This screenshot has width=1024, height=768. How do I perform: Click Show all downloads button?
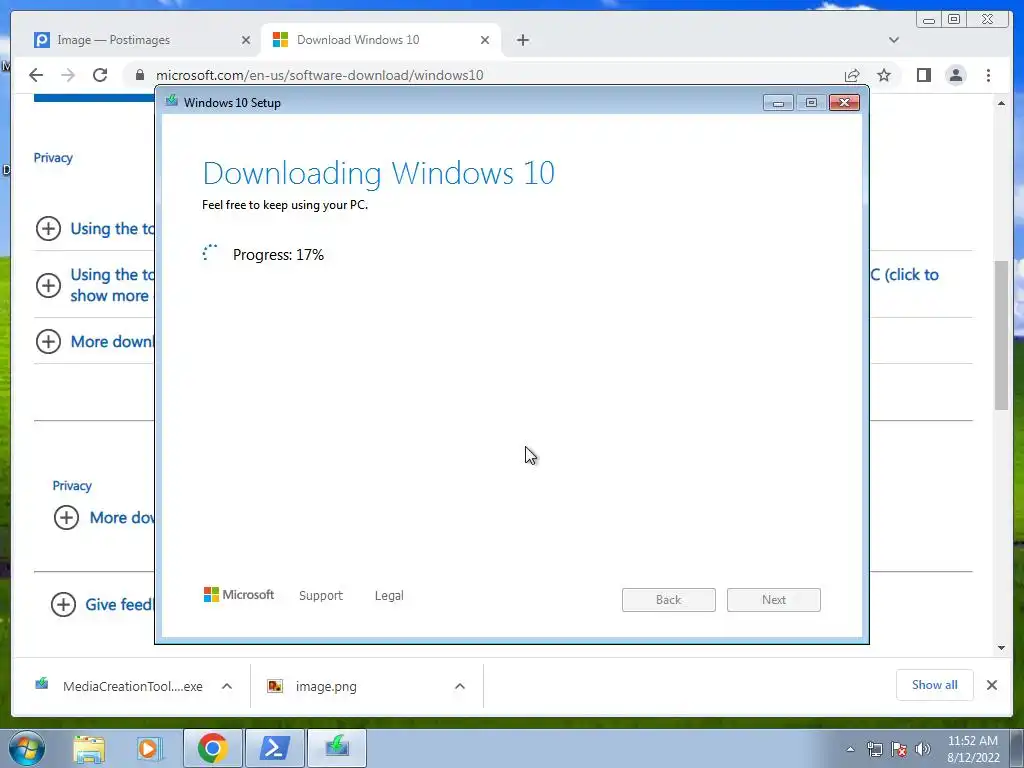(935, 684)
